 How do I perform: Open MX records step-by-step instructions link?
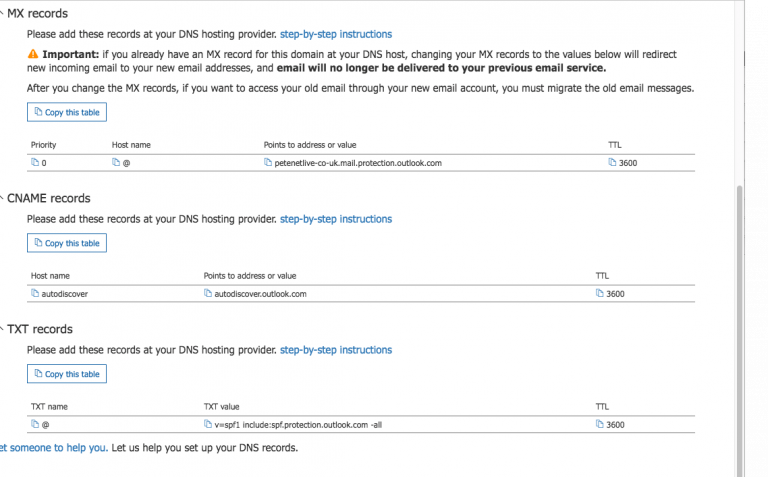click(336, 34)
